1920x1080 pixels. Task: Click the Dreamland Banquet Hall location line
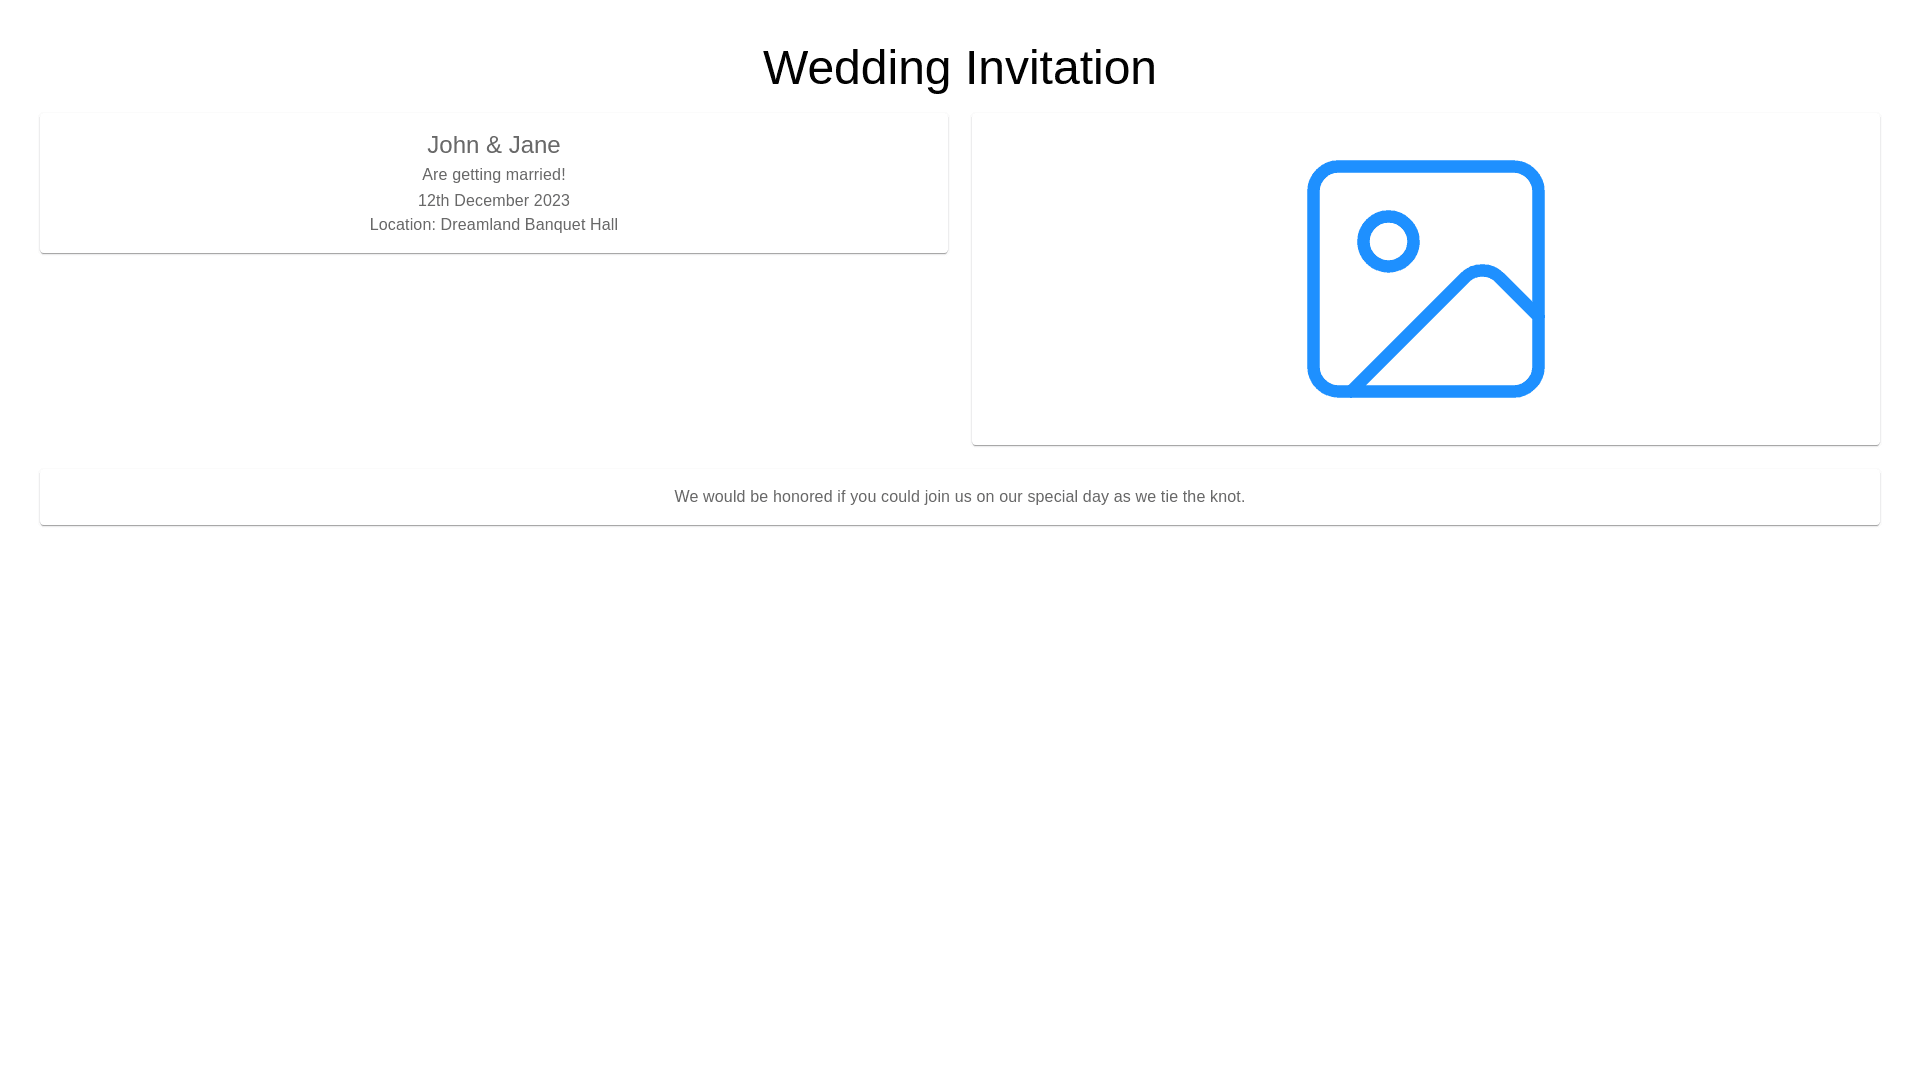point(493,225)
